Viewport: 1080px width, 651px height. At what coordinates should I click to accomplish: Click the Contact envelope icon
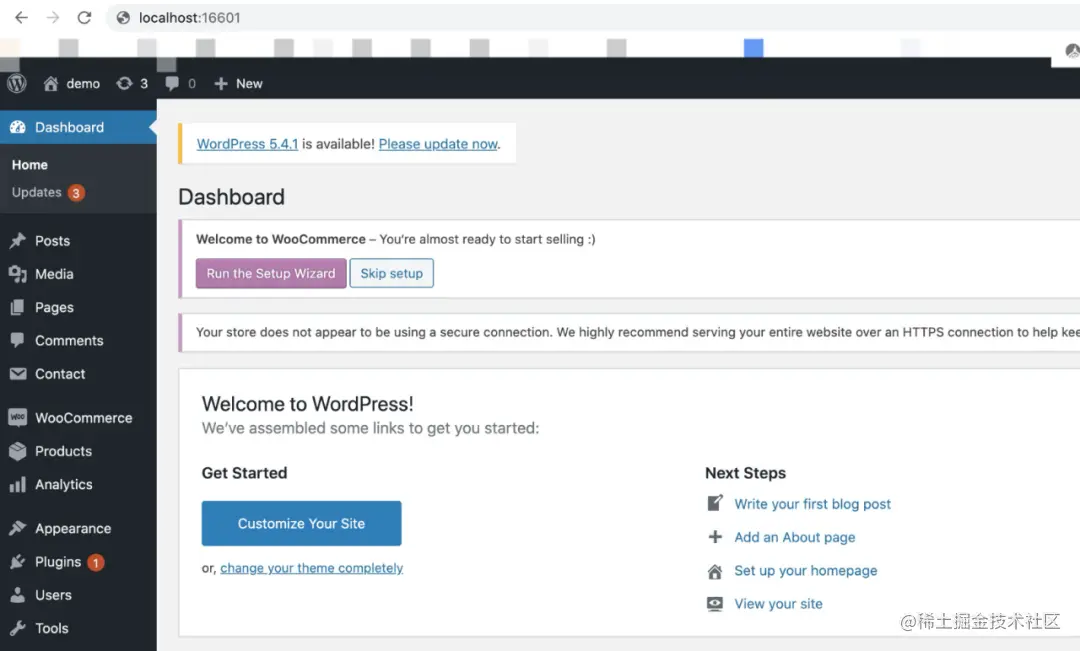[x=18, y=373]
